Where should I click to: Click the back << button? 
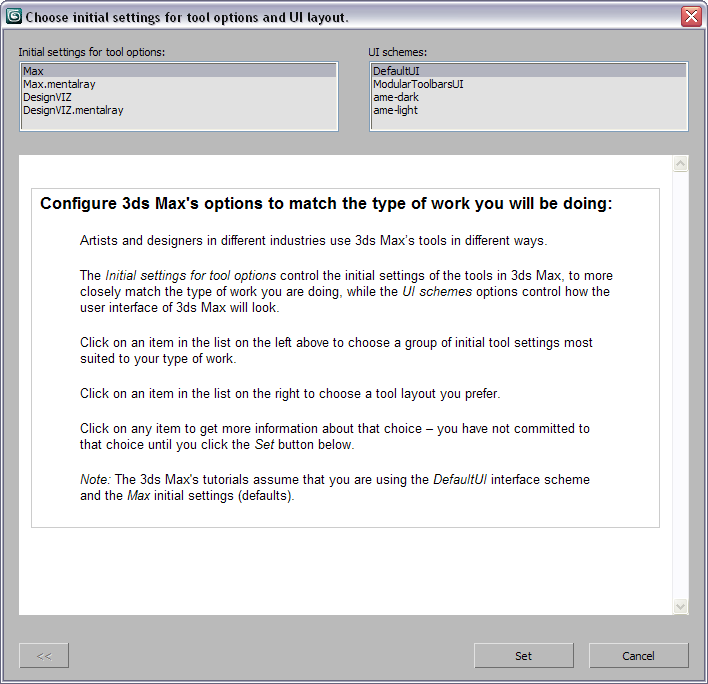pyautogui.click(x=44, y=656)
